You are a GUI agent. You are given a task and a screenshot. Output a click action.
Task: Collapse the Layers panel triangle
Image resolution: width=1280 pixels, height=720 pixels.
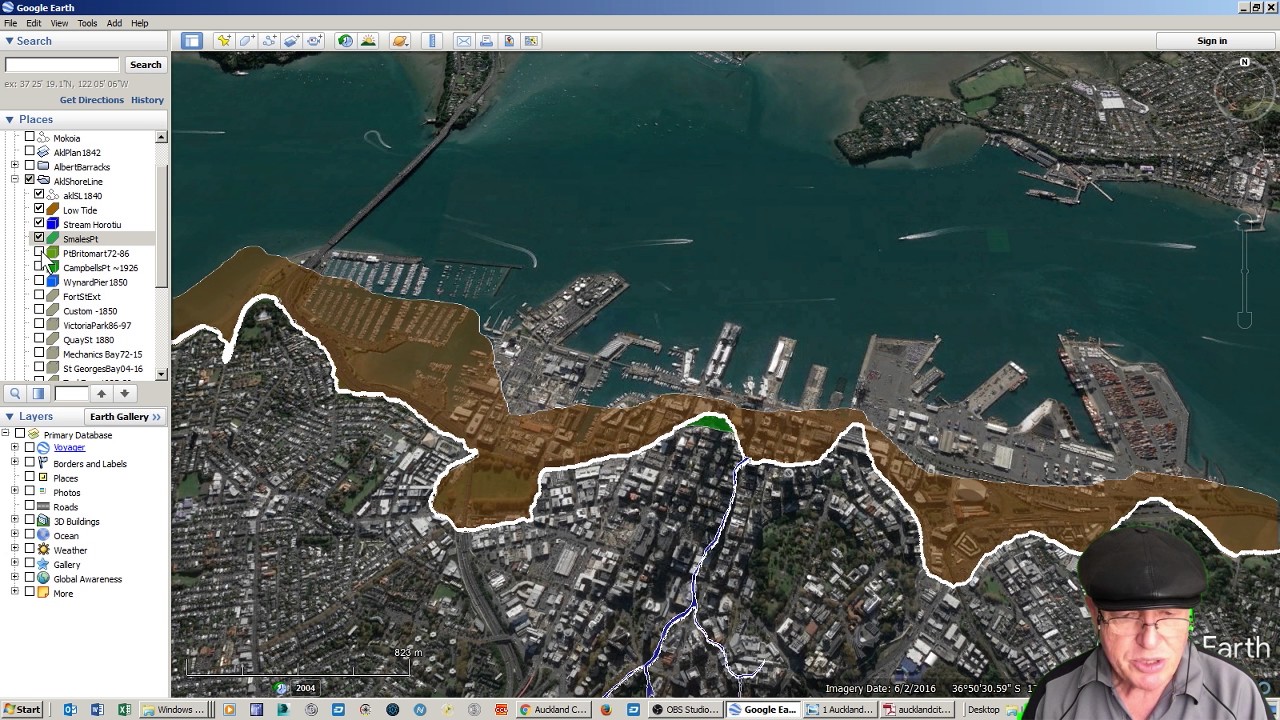(x=9, y=416)
